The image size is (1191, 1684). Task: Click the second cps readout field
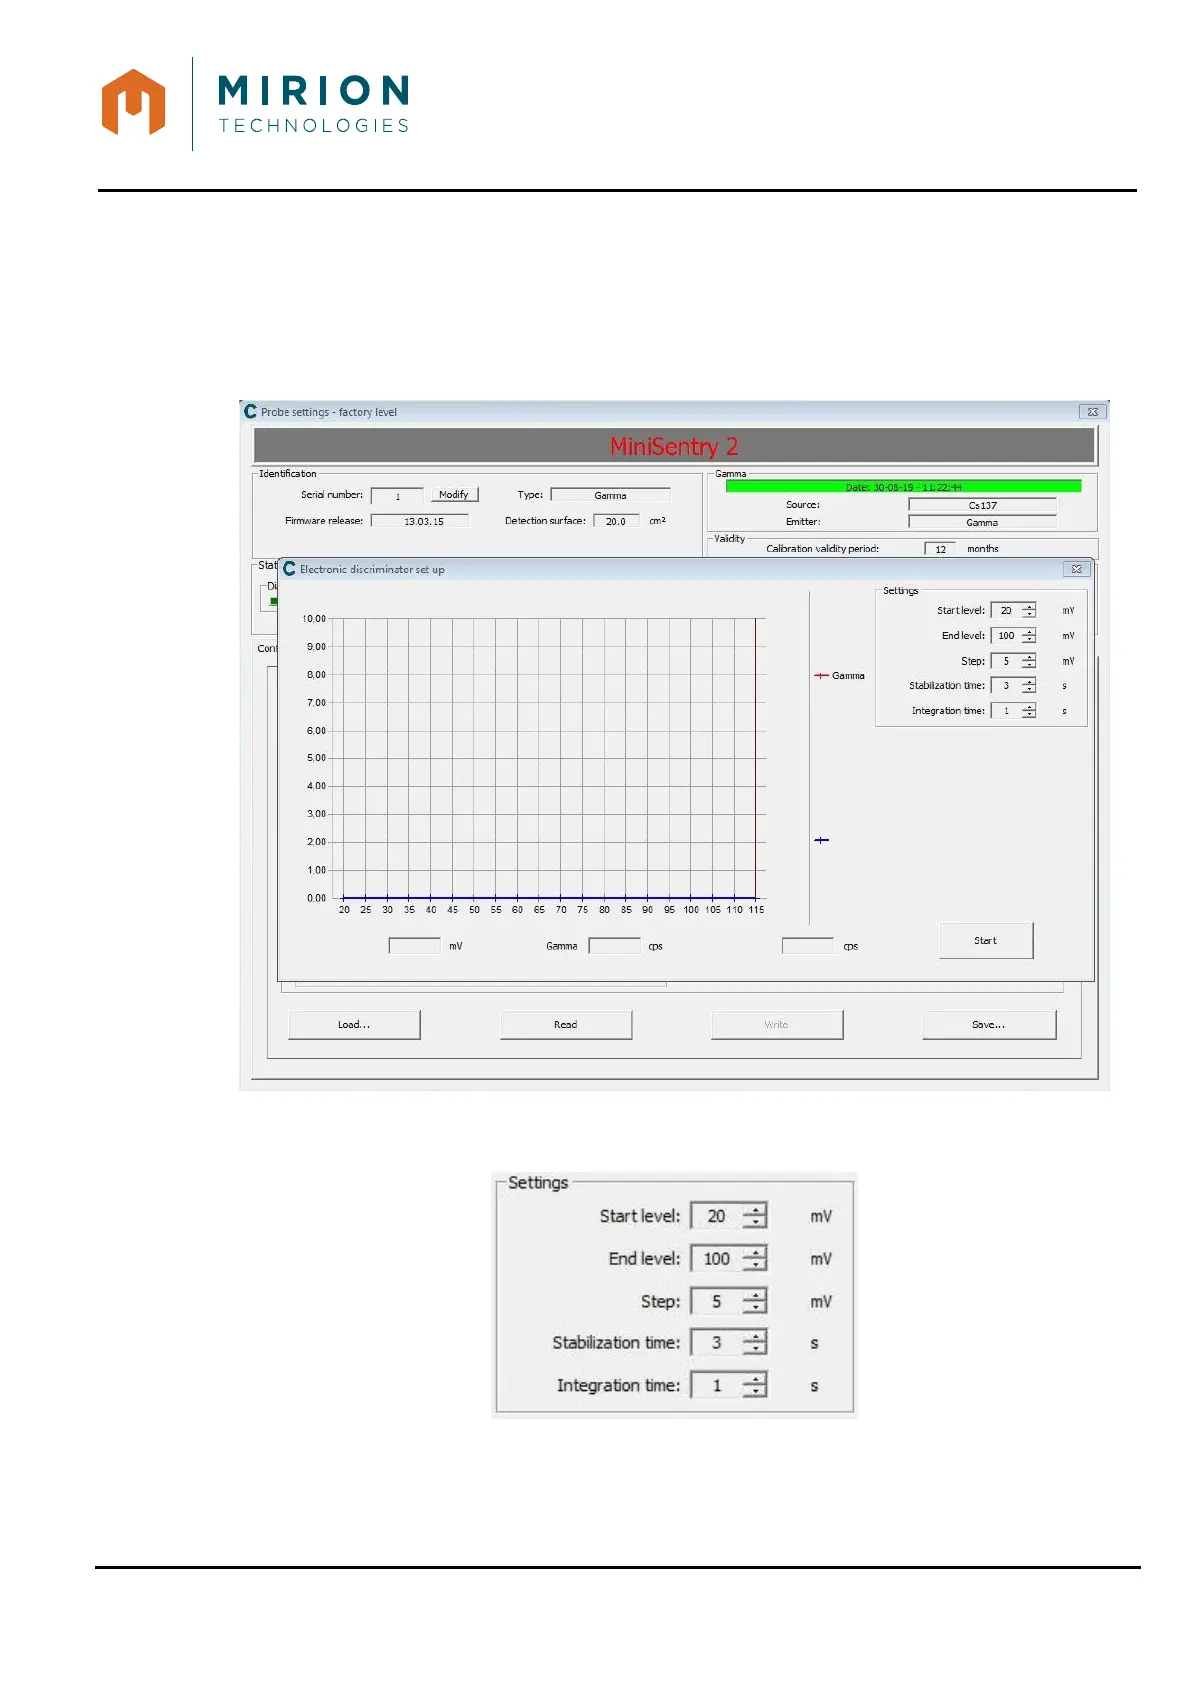coord(808,945)
